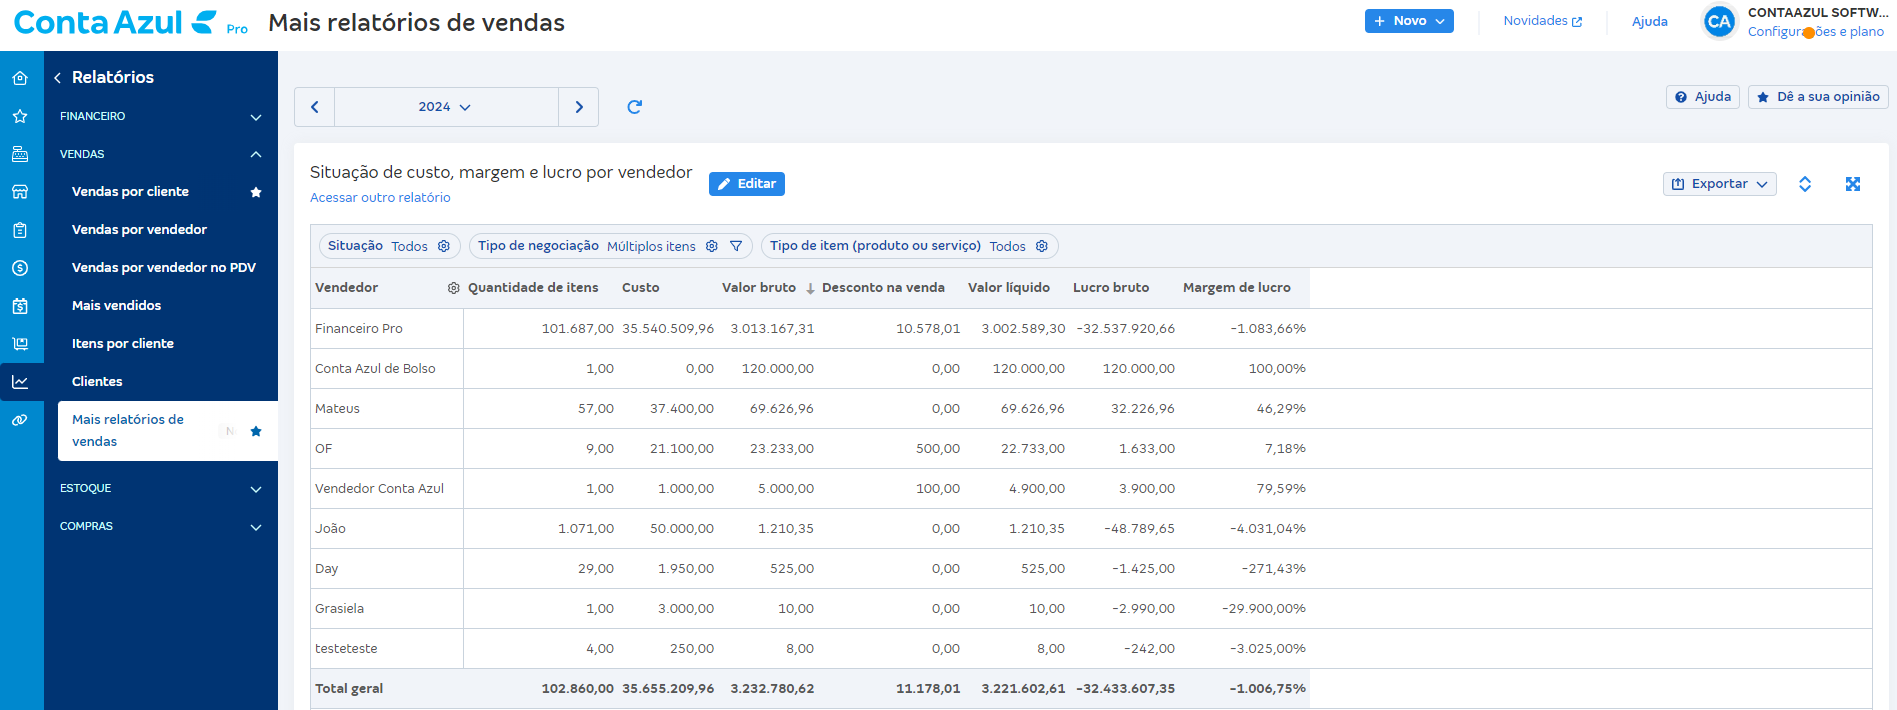Click the Ajuda button with question icon
1897x710 pixels.
1703,97
